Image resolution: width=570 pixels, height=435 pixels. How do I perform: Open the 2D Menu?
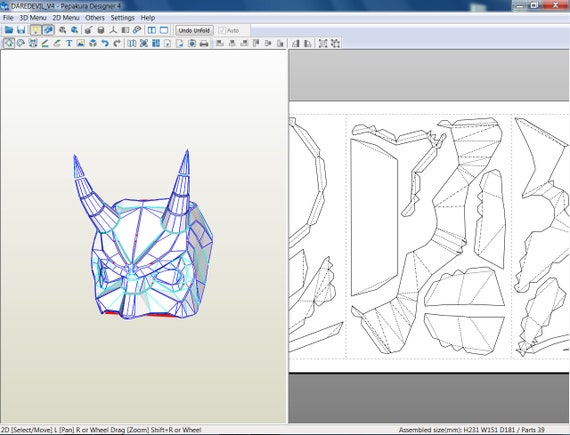[66, 17]
